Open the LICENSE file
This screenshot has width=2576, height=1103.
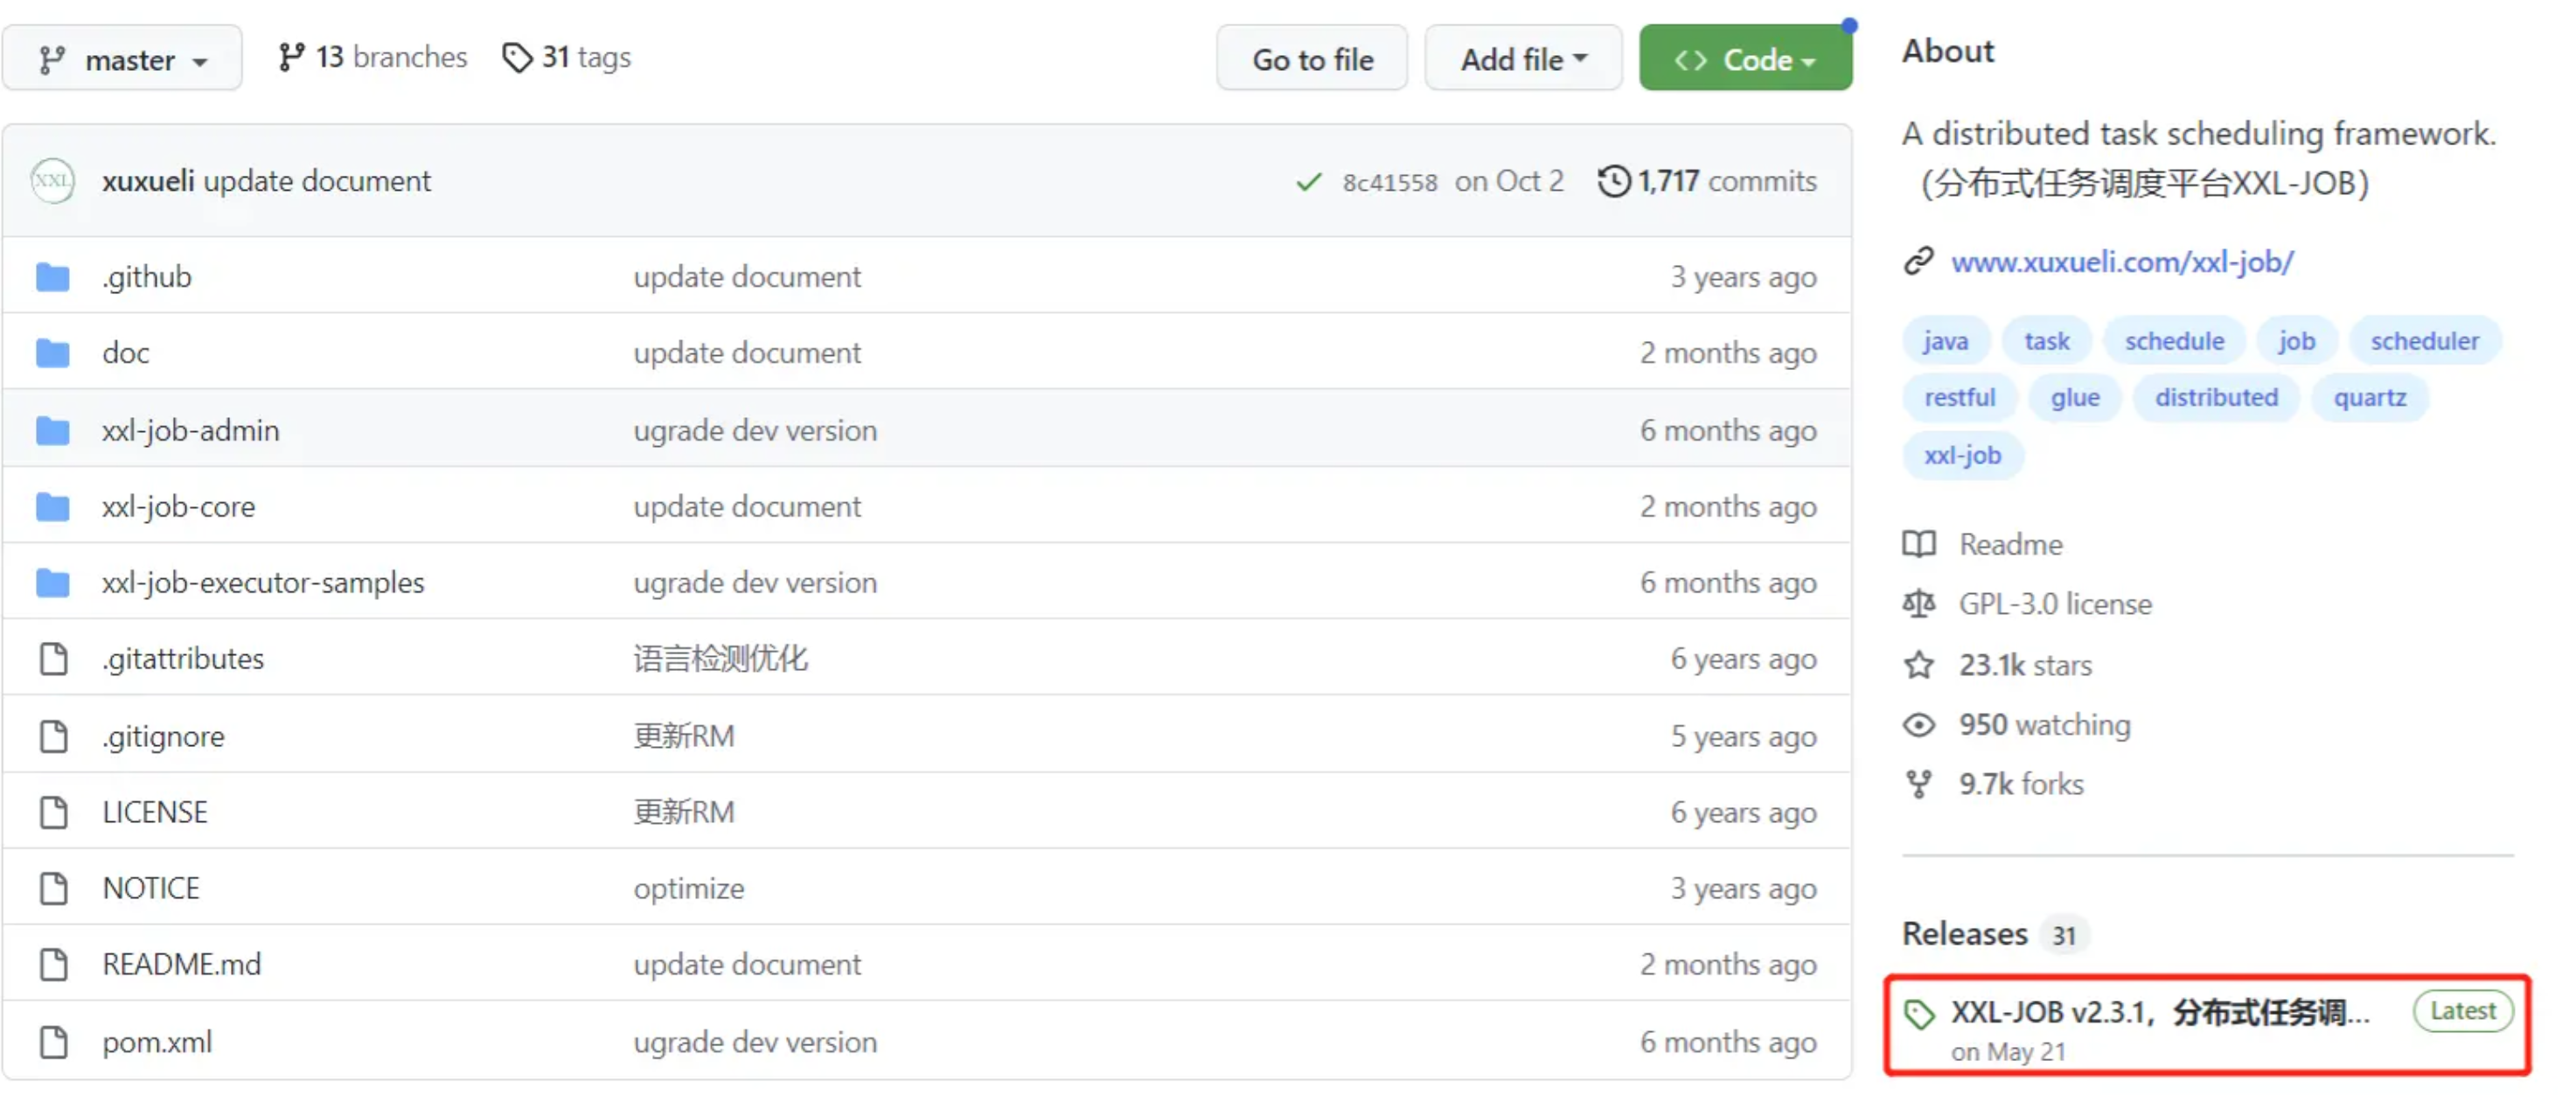click(155, 812)
